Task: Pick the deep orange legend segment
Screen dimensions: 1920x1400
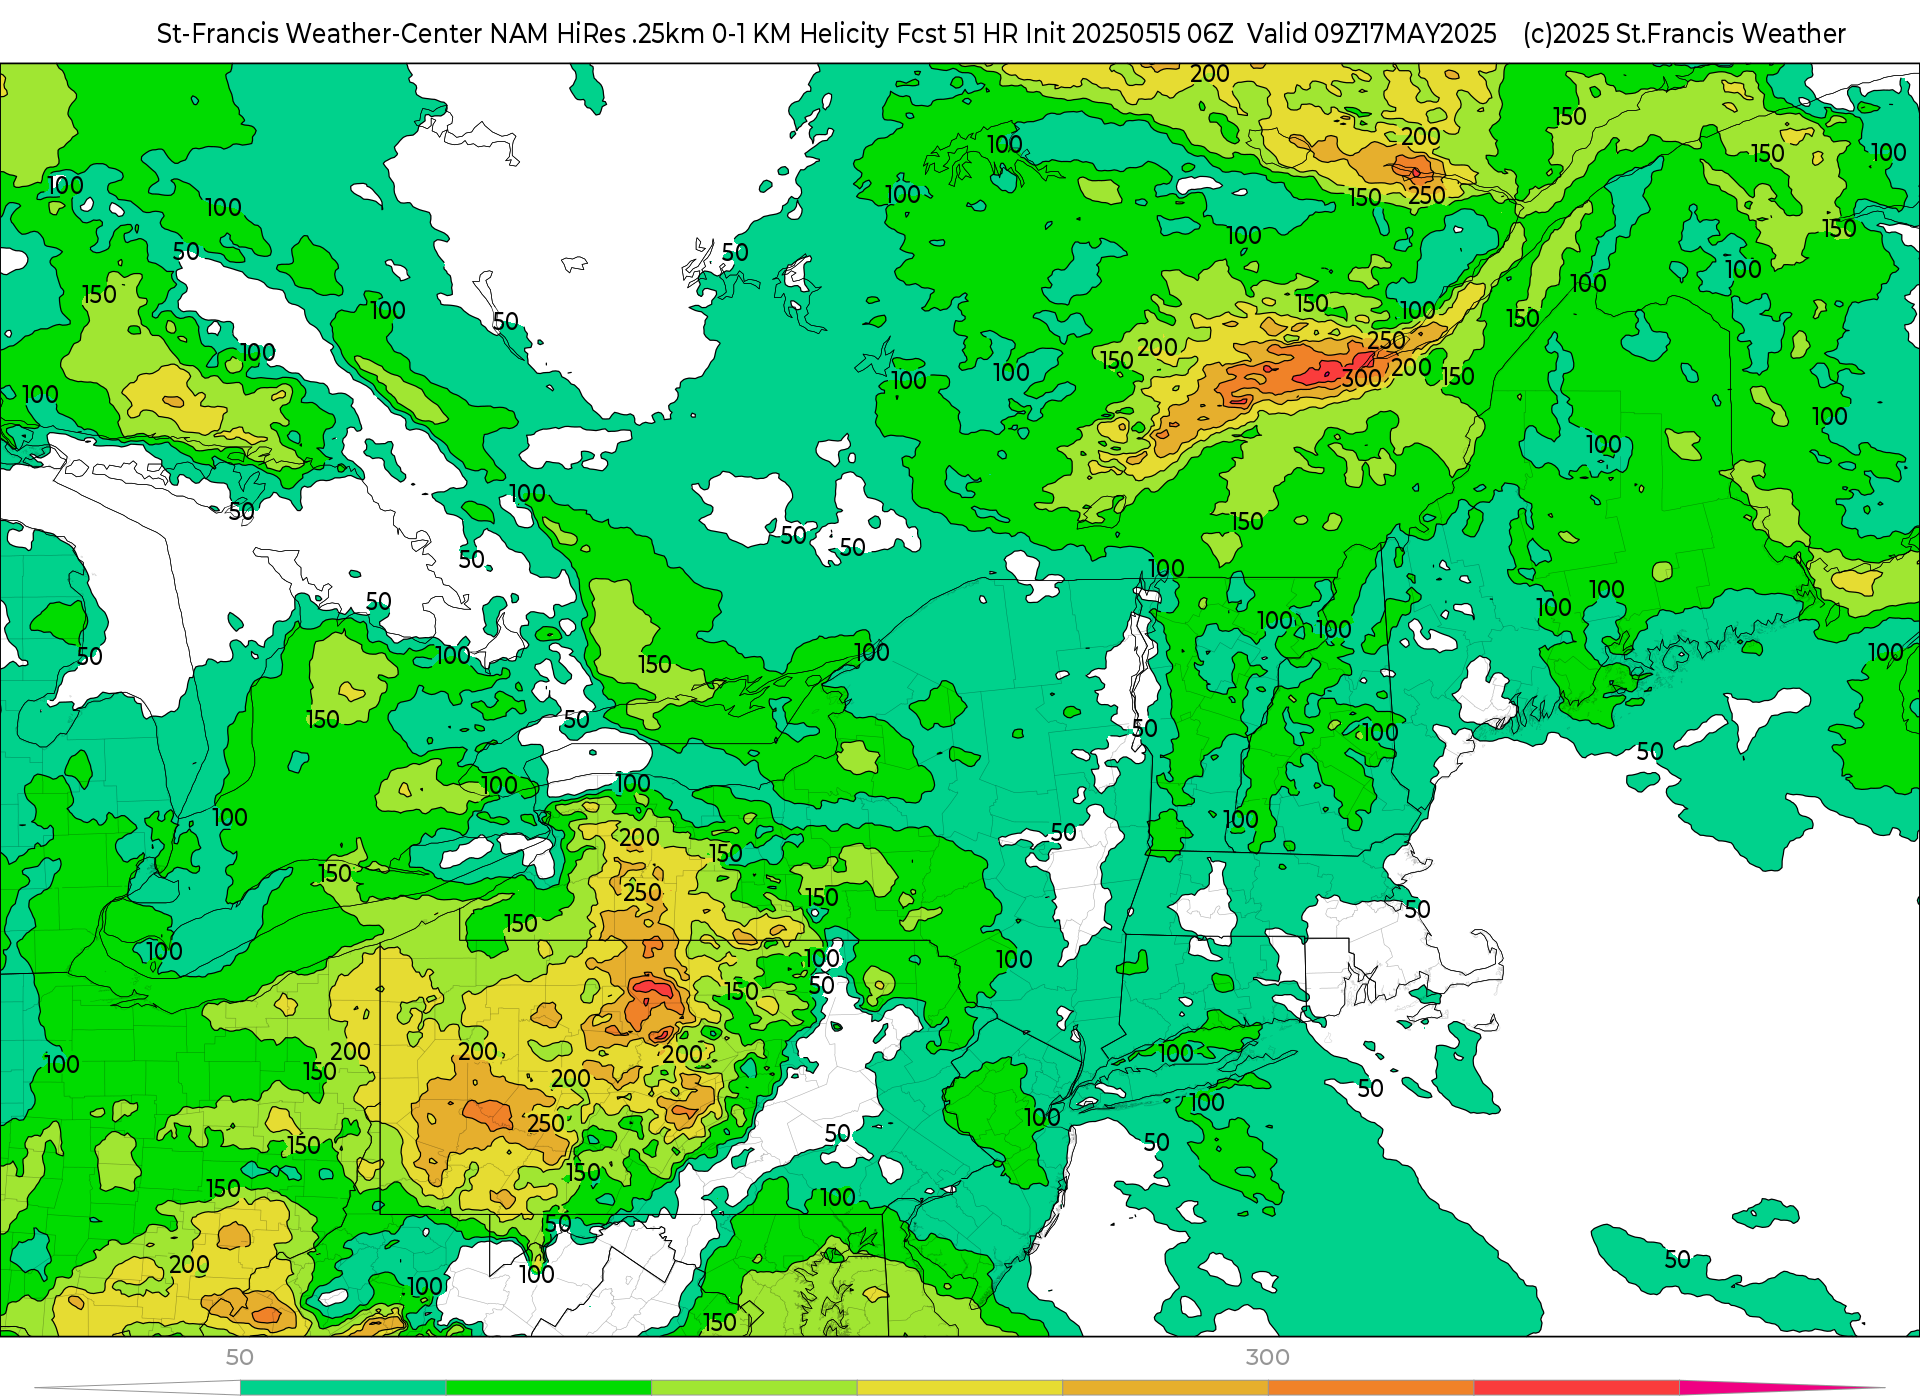Action: click(x=1371, y=1387)
